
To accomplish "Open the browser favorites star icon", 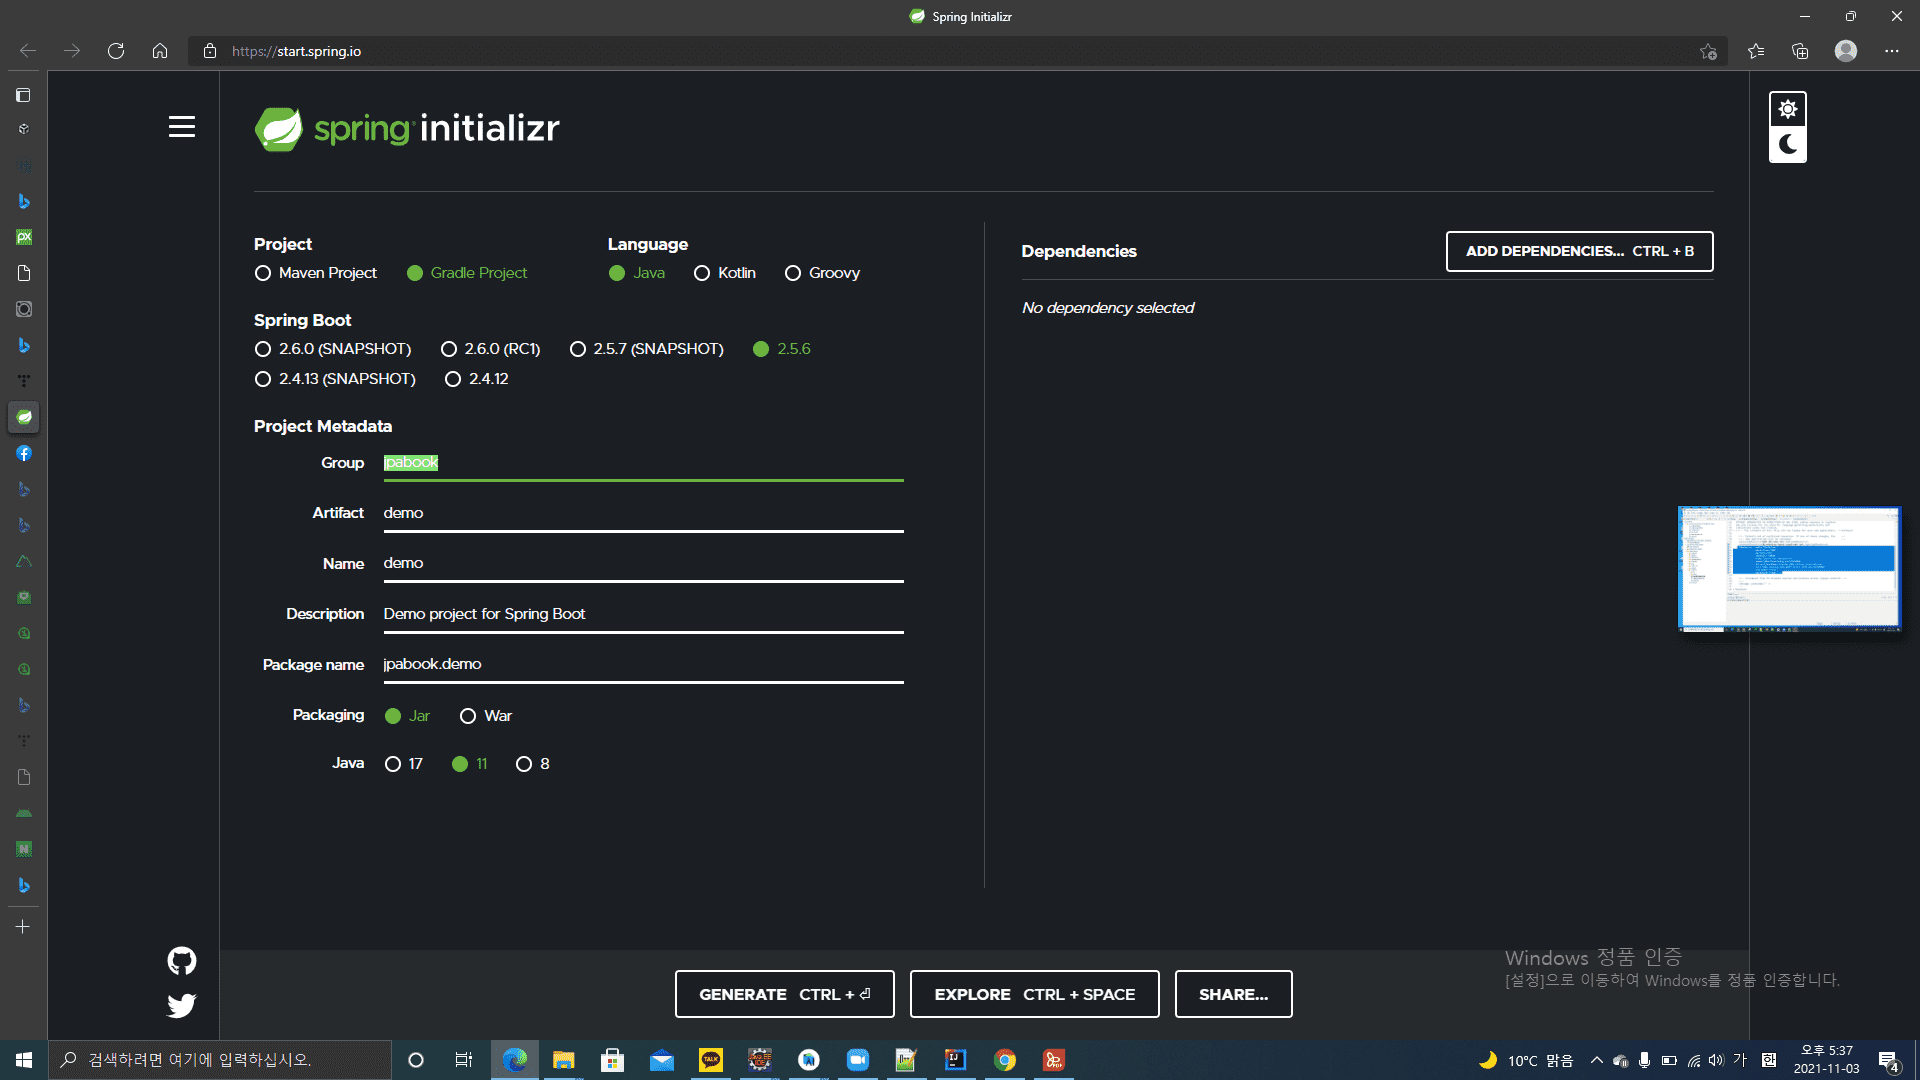I will tap(1756, 51).
